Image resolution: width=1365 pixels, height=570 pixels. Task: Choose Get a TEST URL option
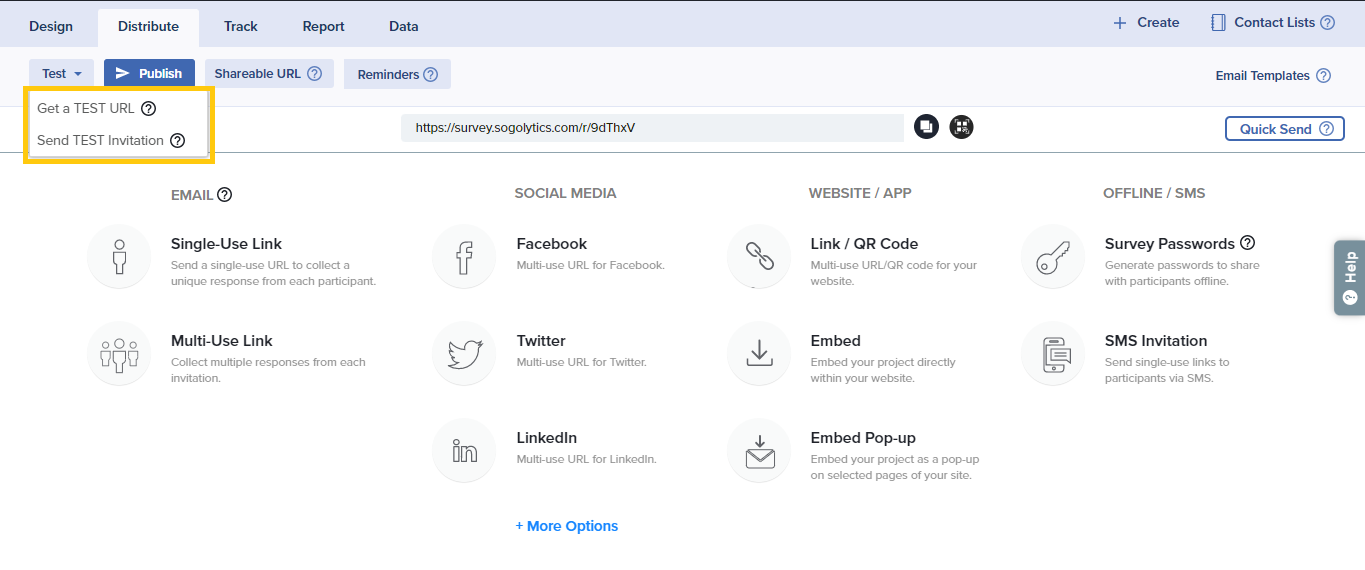click(86, 108)
